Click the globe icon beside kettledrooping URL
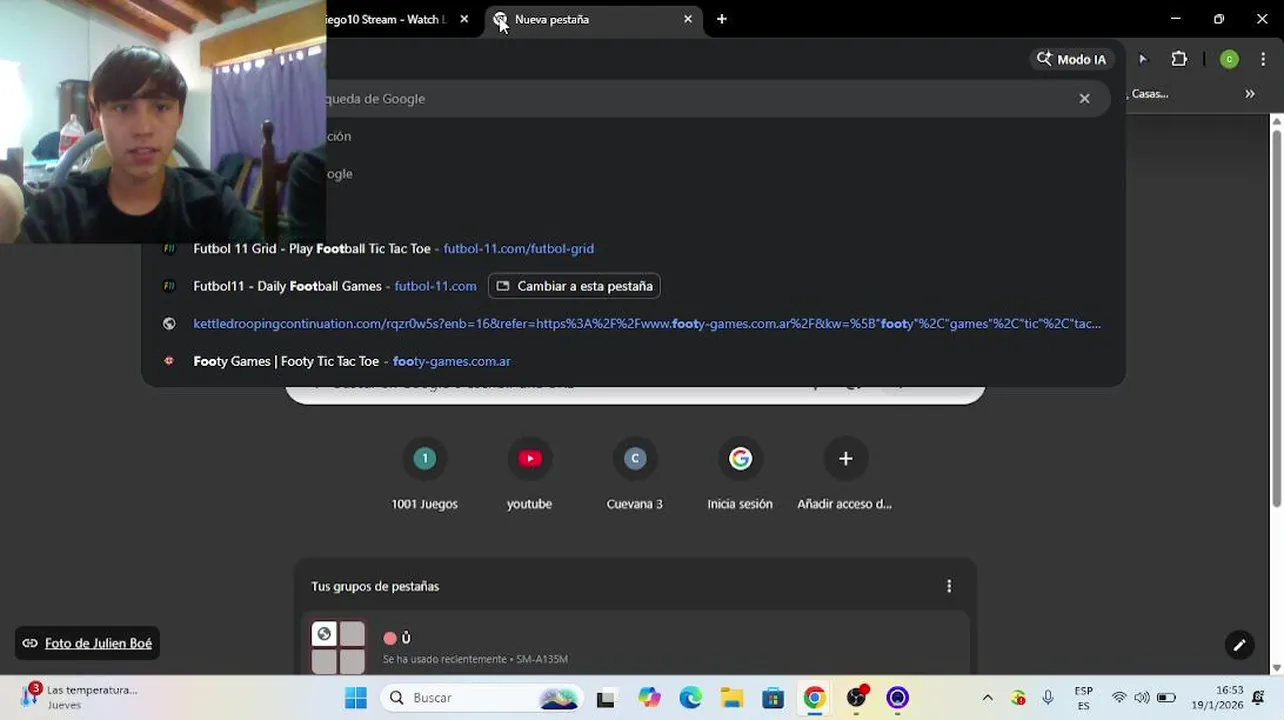The height and width of the screenshot is (720, 1284). (x=169, y=323)
